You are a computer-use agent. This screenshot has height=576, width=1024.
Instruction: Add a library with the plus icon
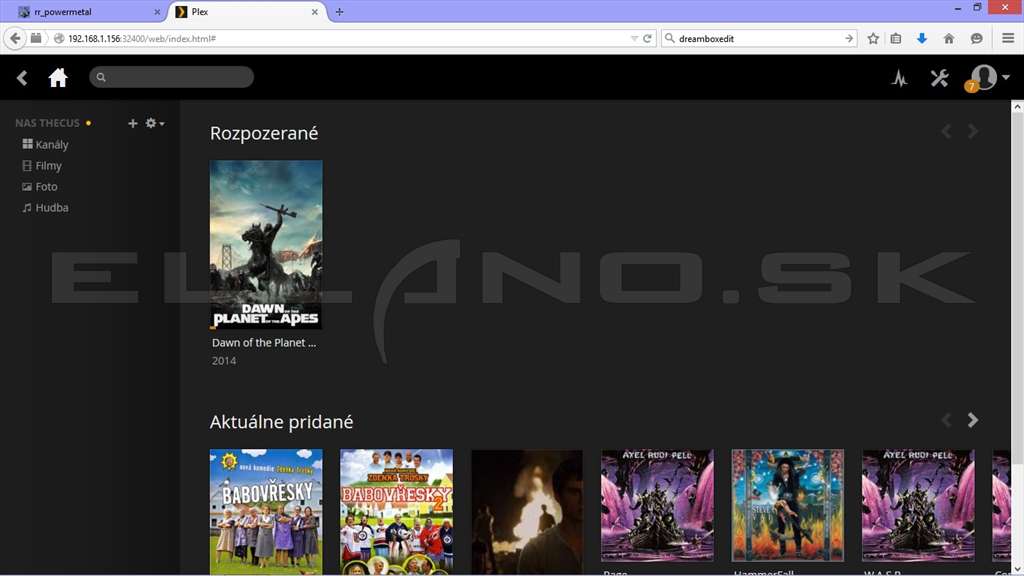tap(133, 123)
